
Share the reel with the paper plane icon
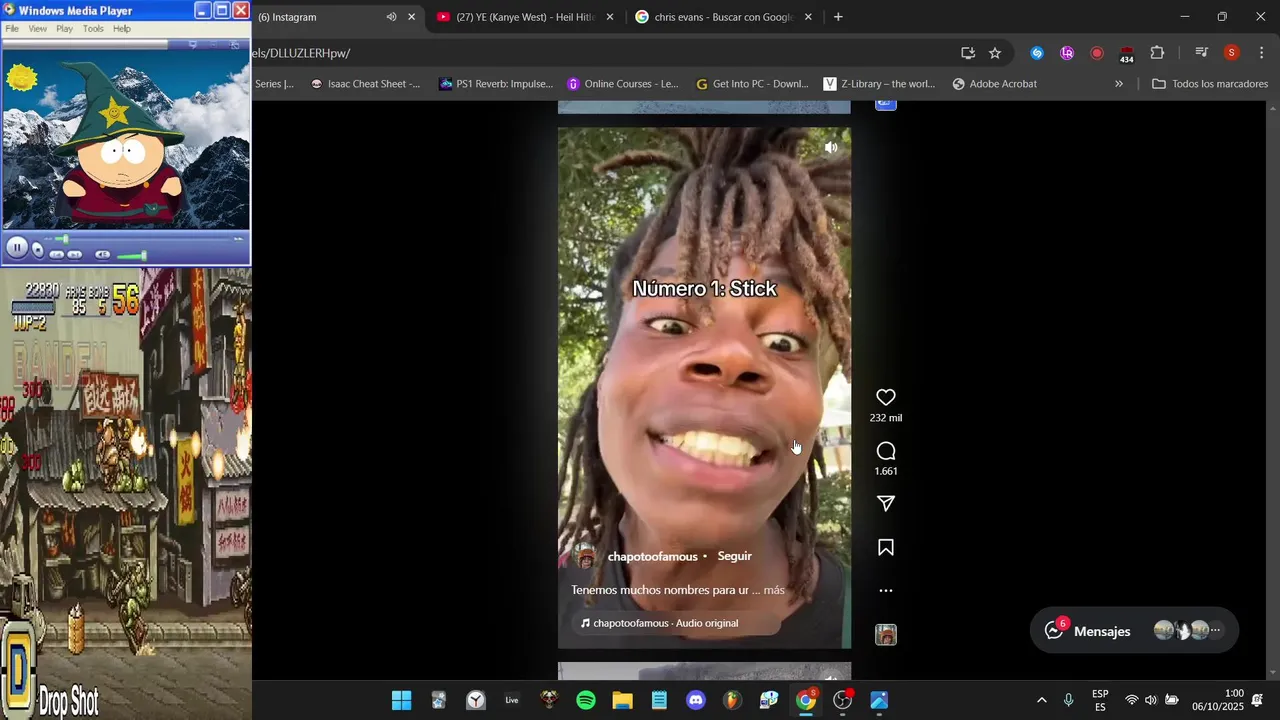[x=886, y=504]
